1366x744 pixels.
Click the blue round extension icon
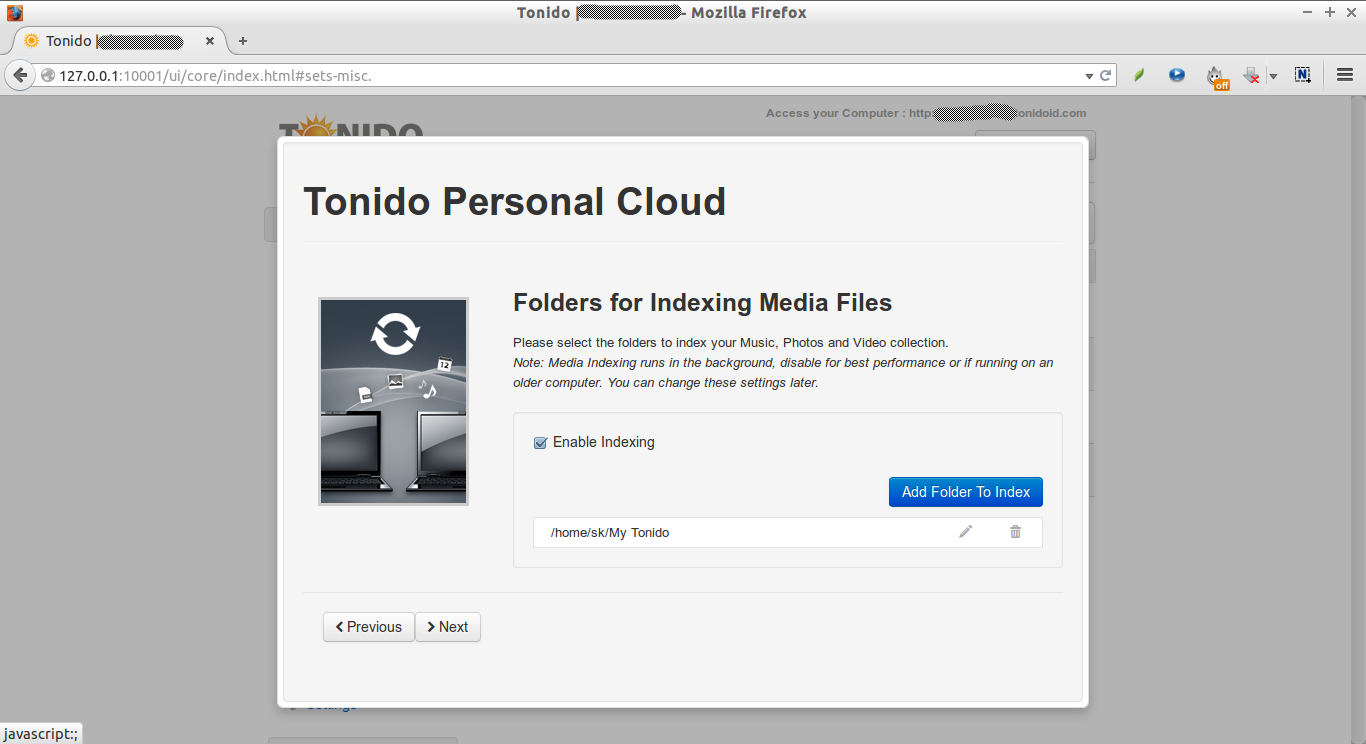click(1177, 75)
